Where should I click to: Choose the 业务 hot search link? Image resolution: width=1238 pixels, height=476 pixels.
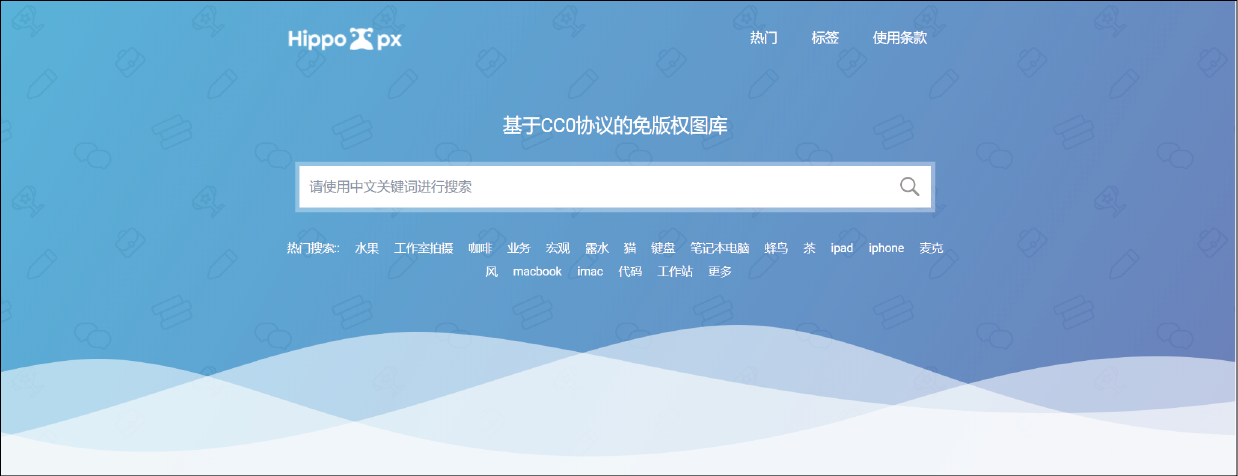point(519,248)
